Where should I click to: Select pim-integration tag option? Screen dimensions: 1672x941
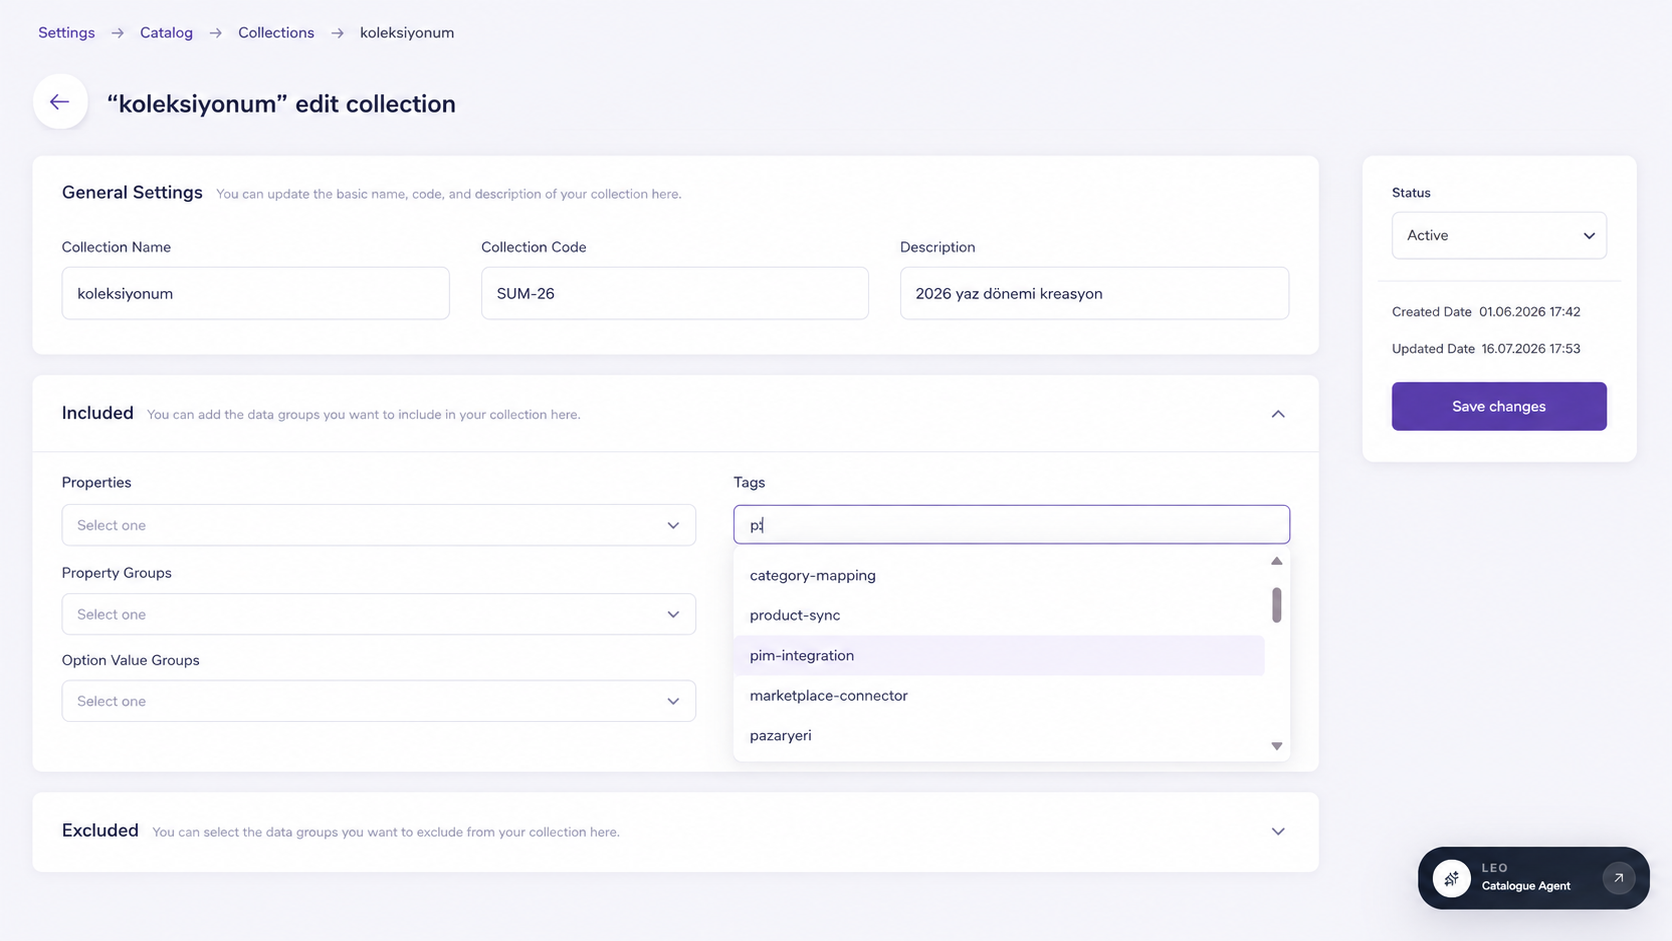click(999, 655)
